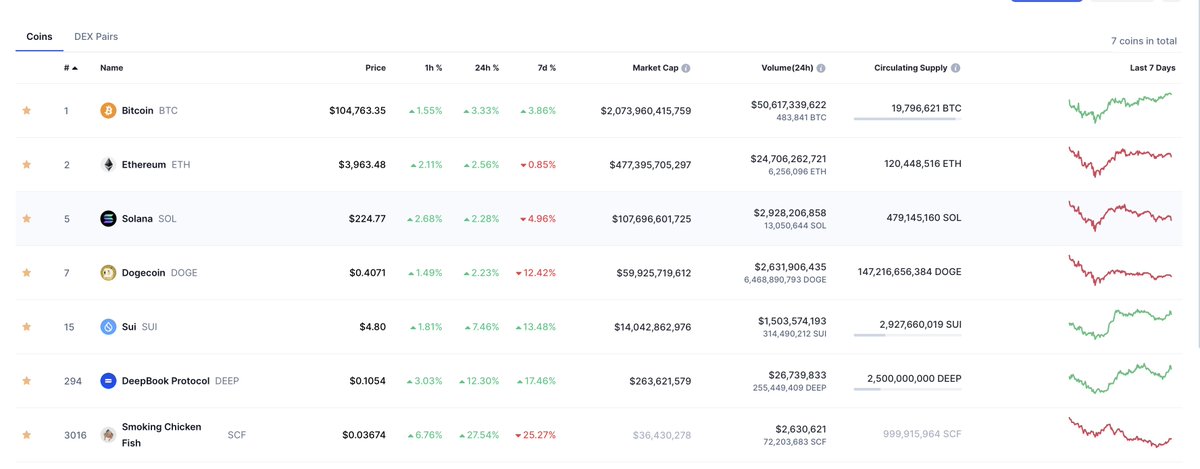Switch to the Coins tab
The width and height of the screenshot is (1200, 469).
pyautogui.click(x=39, y=36)
